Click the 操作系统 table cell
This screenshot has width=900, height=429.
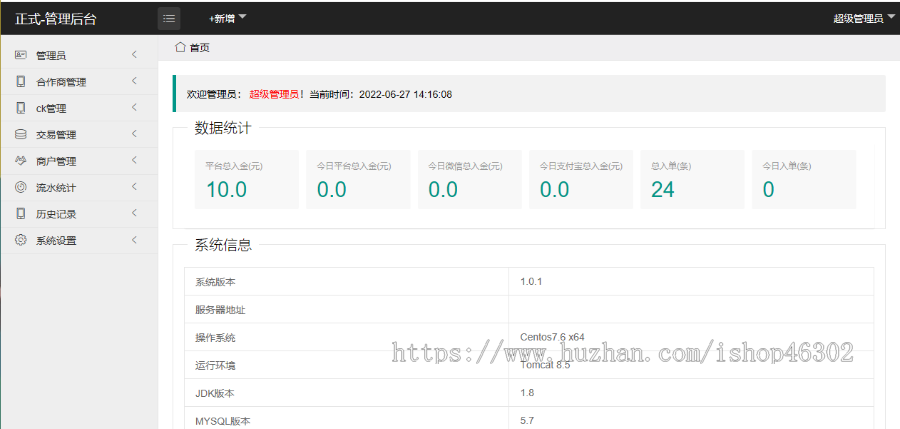click(x=346, y=337)
